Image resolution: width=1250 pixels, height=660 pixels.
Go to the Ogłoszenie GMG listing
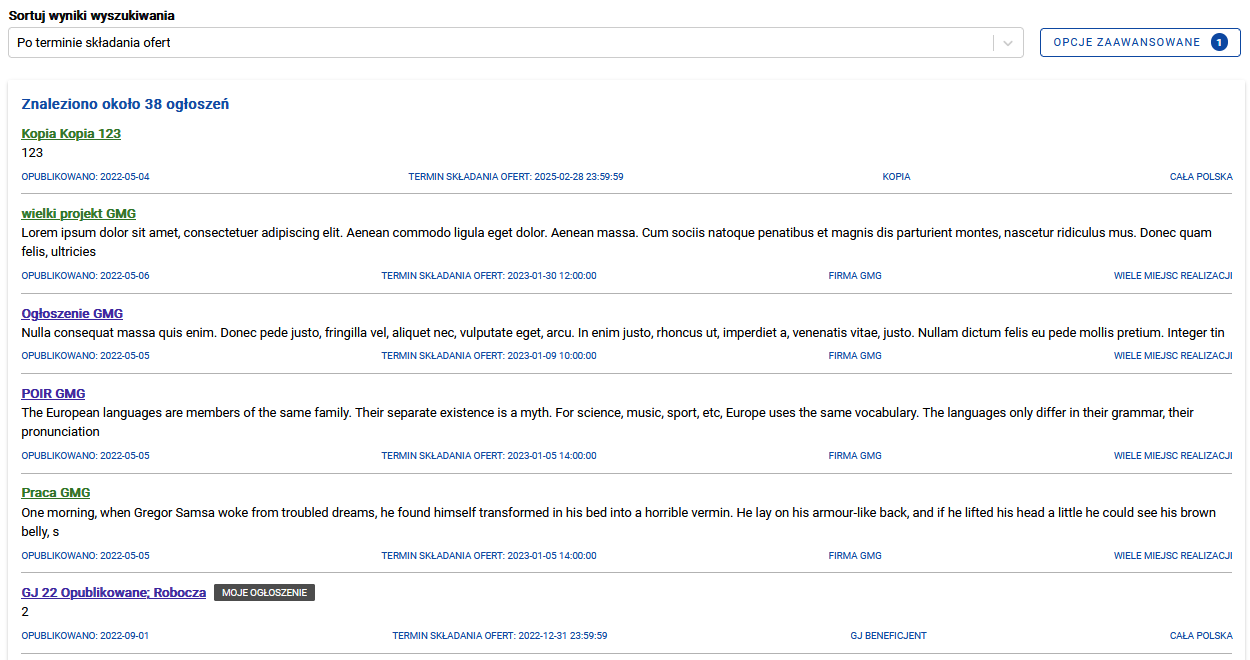click(72, 314)
